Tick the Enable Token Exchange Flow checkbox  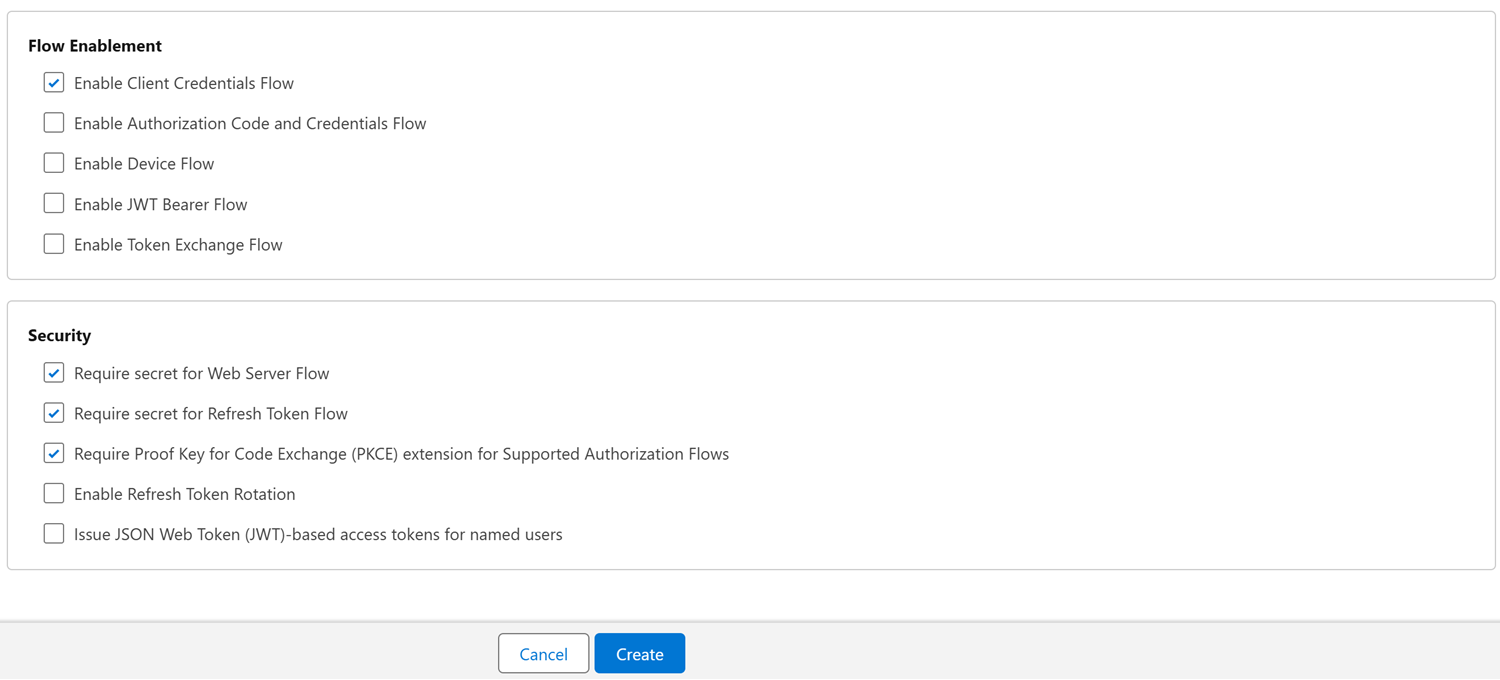pos(54,244)
